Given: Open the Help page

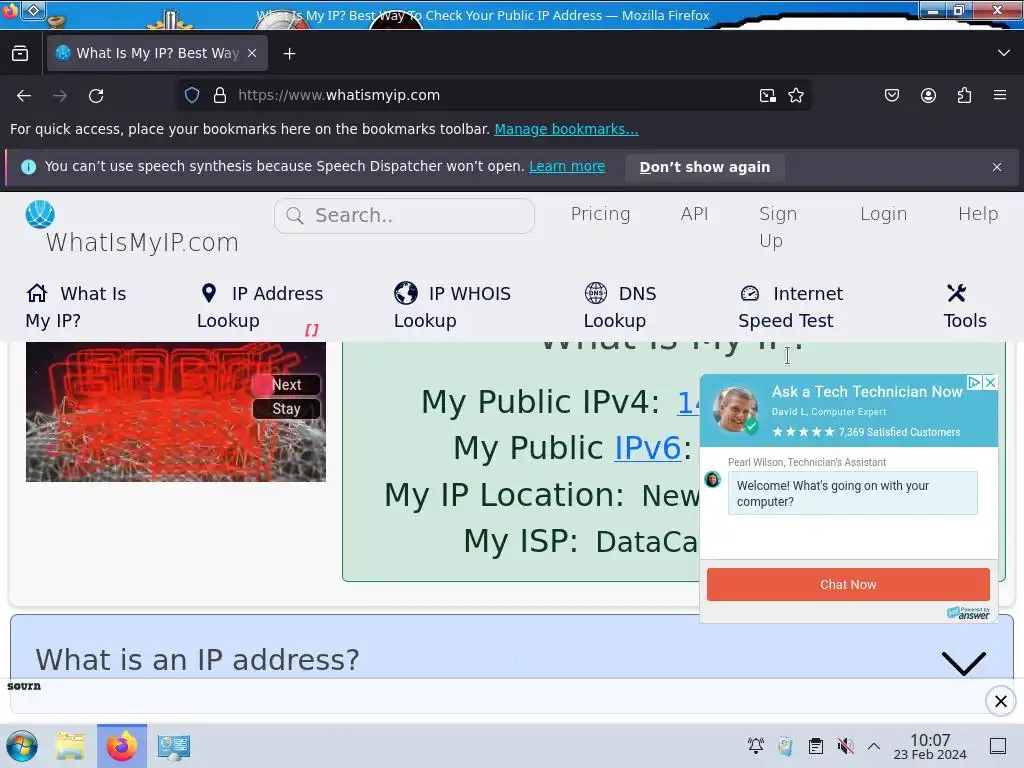Looking at the screenshot, I should click(x=978, y=214).
